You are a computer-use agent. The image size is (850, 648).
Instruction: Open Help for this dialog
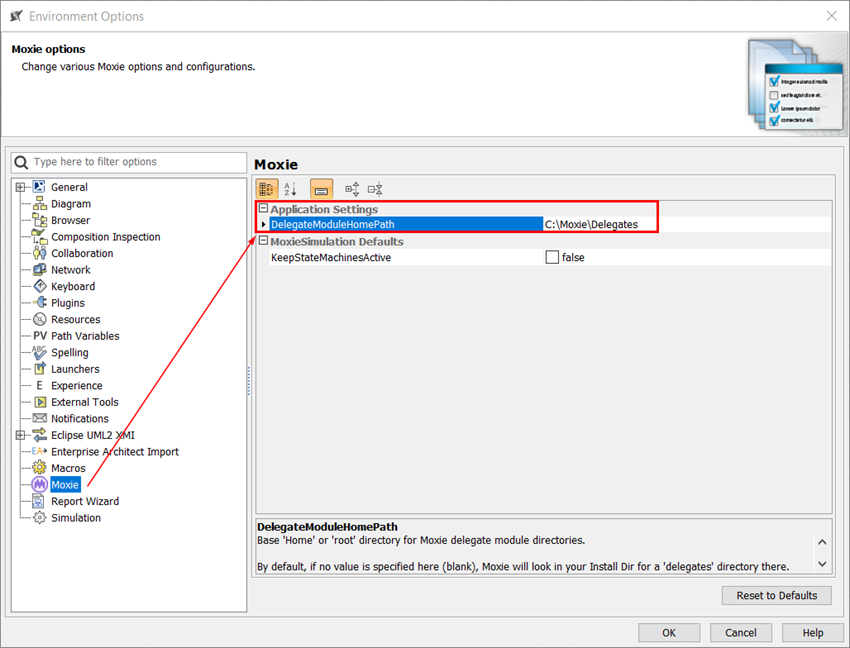click(812, 632)
